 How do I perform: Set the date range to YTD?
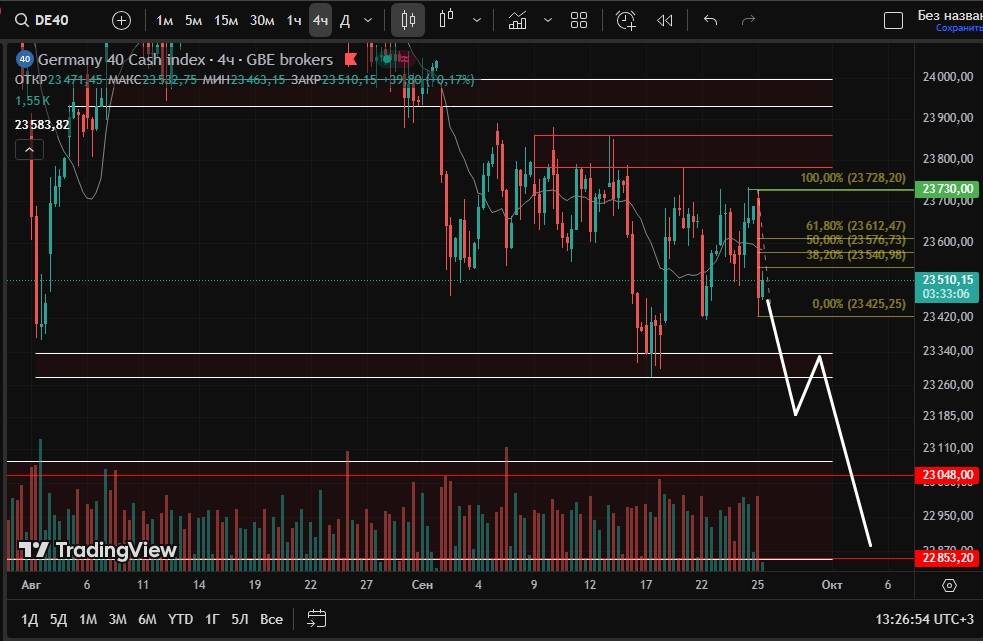click(x=180, y=619)
